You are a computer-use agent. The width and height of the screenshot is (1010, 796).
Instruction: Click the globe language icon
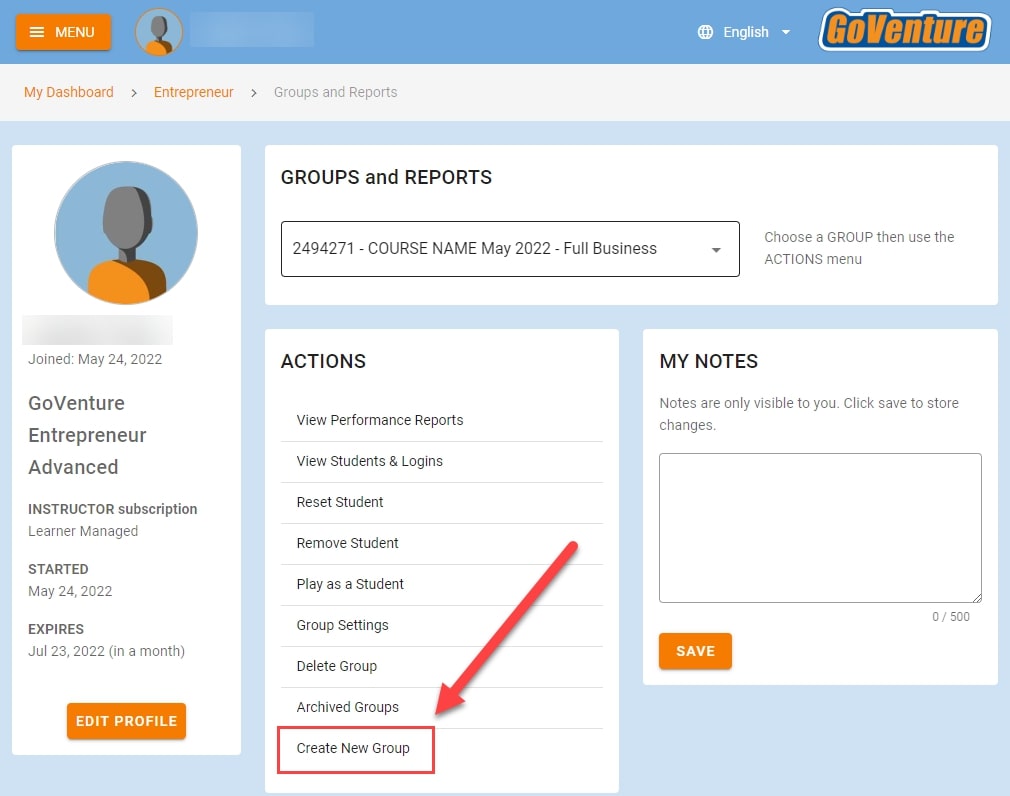point(708,31)
